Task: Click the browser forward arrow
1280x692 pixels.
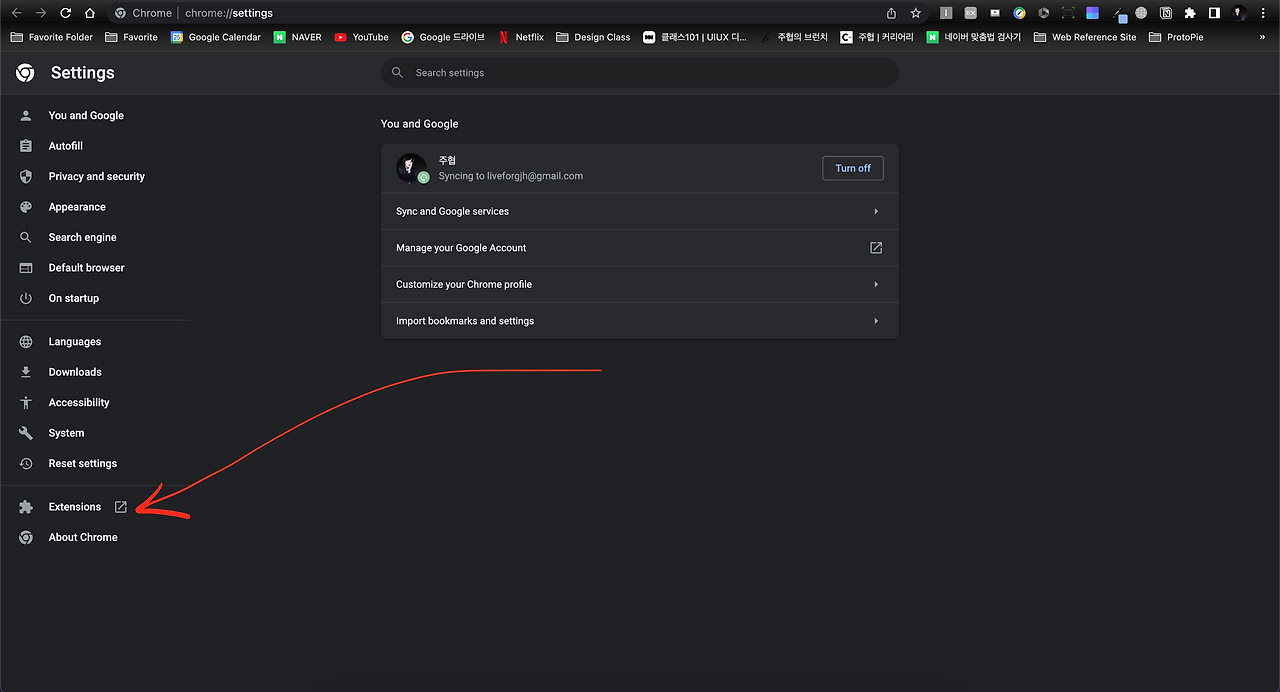Action: 41,13
